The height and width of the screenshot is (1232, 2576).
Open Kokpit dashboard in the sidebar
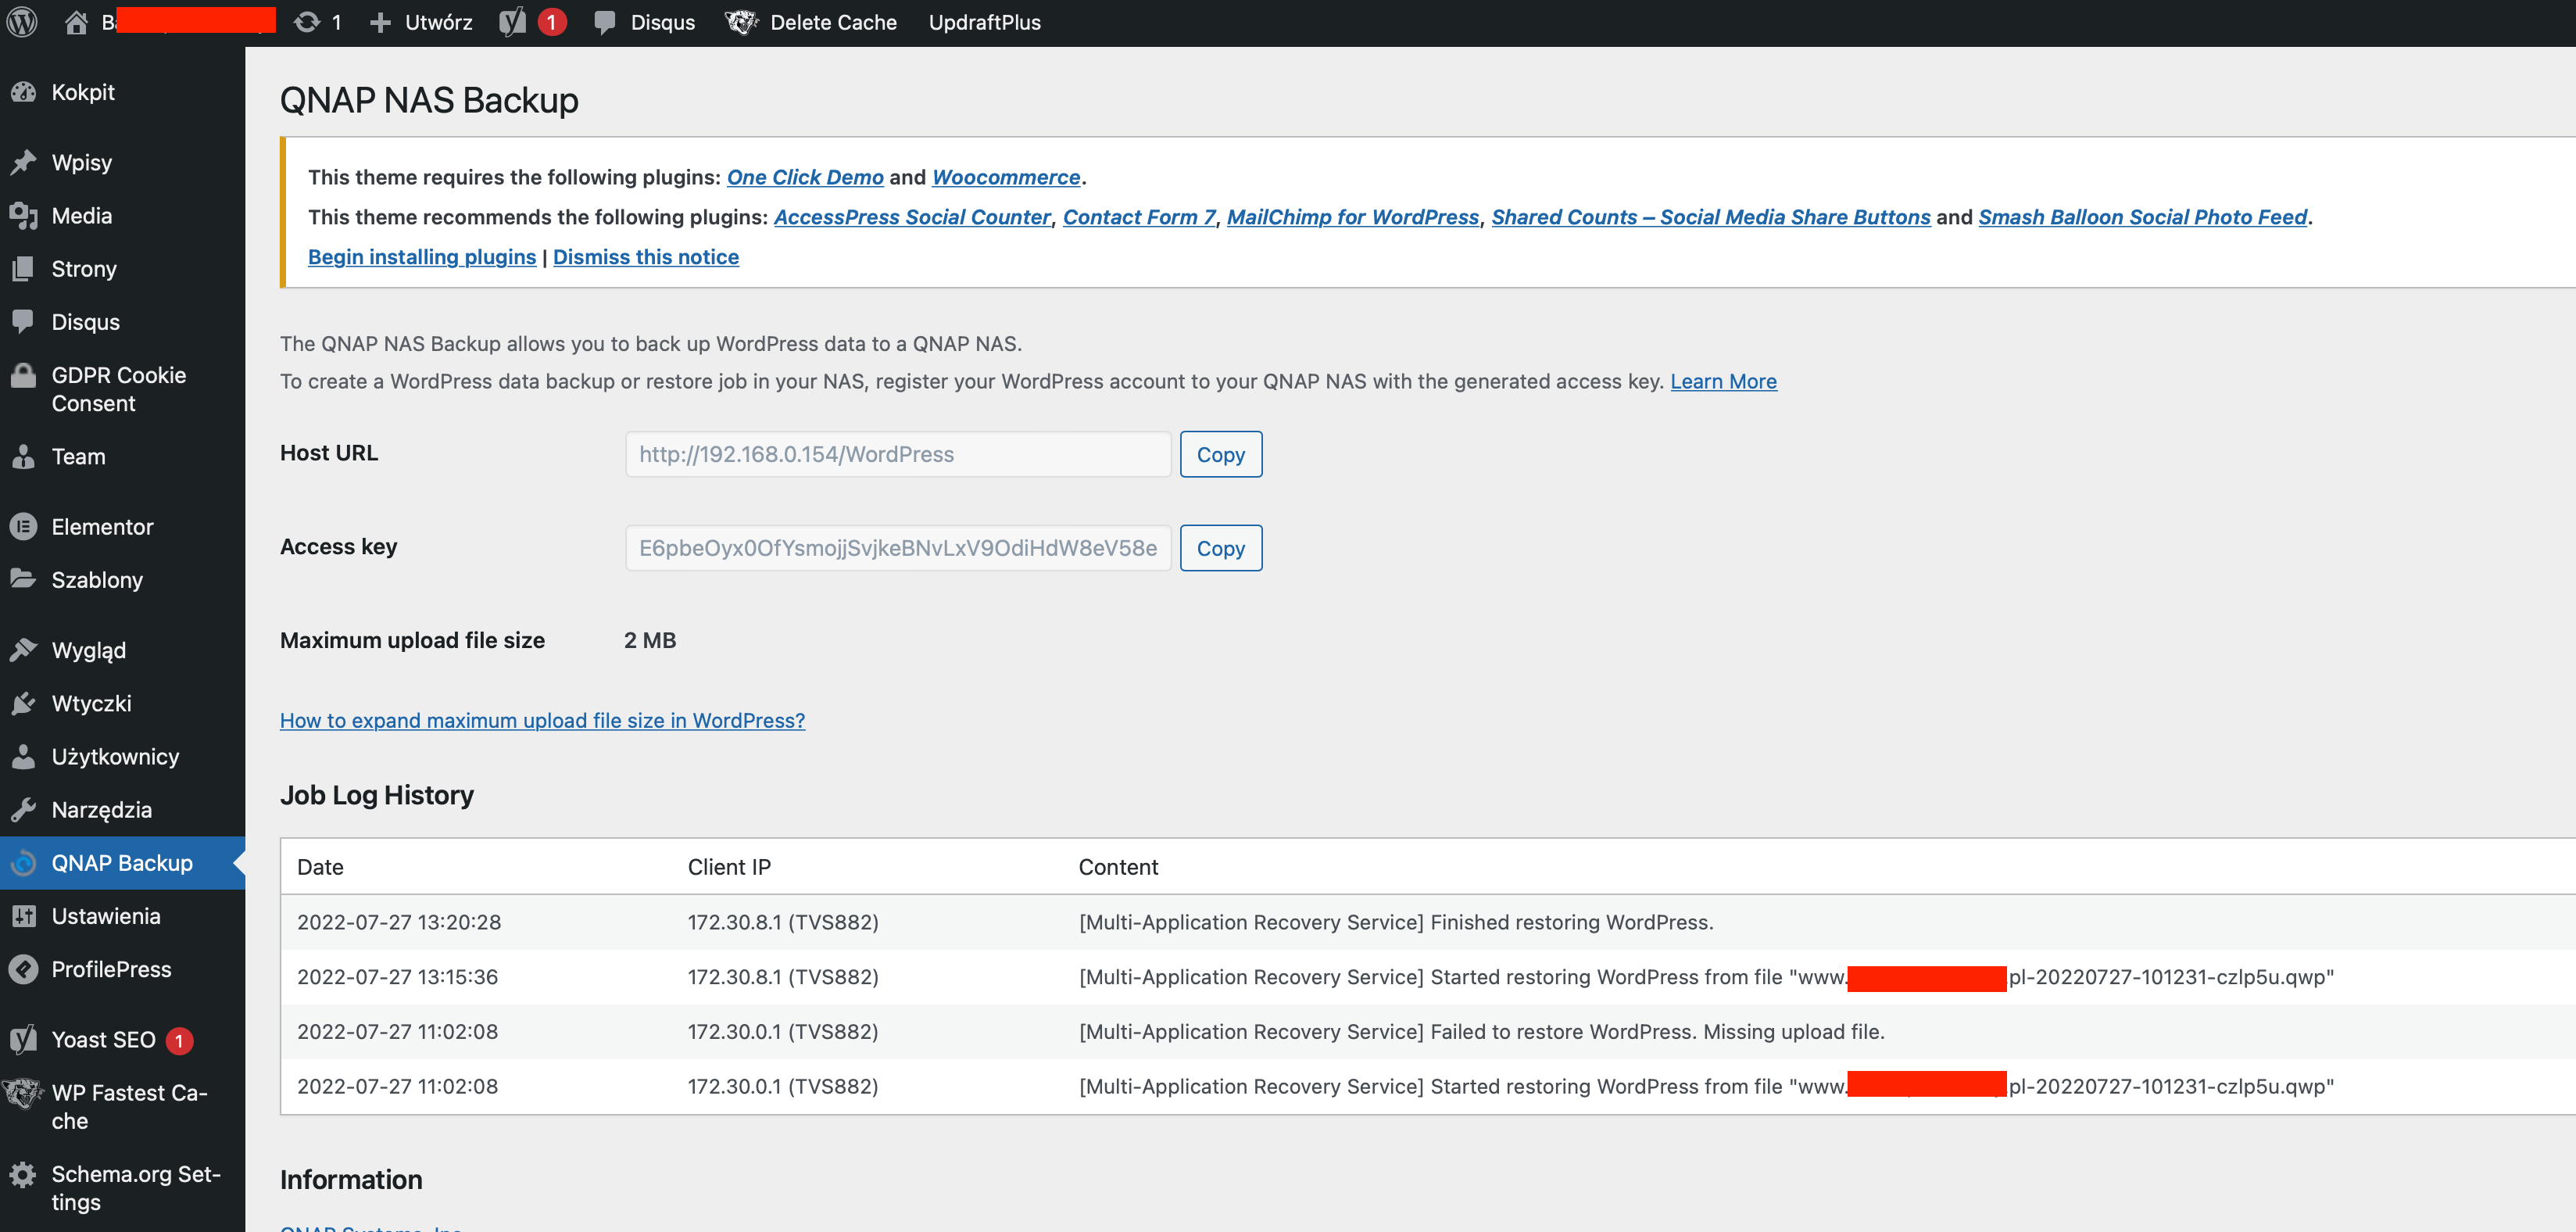[x=83, y=92]
